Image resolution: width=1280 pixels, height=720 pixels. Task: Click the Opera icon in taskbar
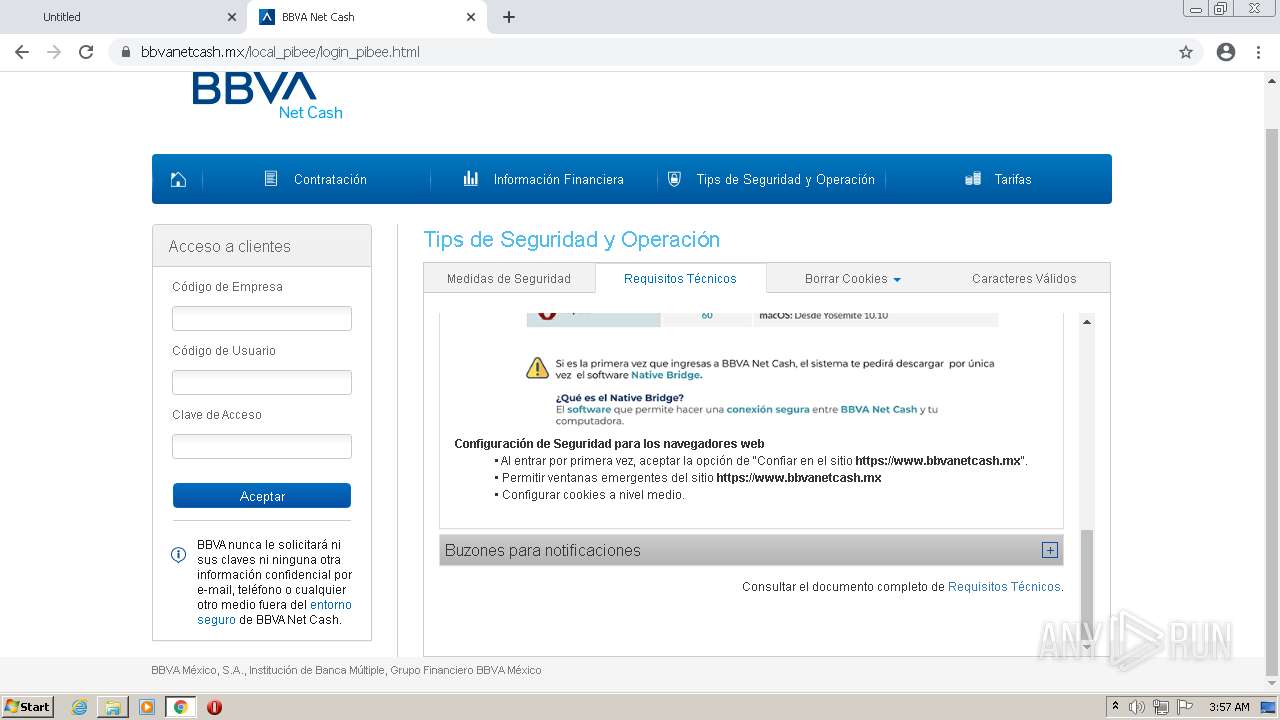(x=214, y=707)
